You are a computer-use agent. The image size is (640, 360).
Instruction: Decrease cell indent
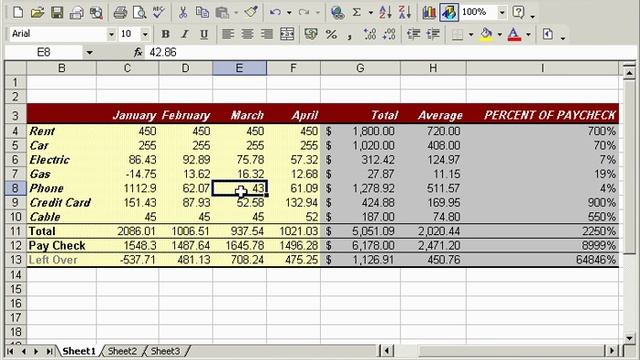(413, 34)
